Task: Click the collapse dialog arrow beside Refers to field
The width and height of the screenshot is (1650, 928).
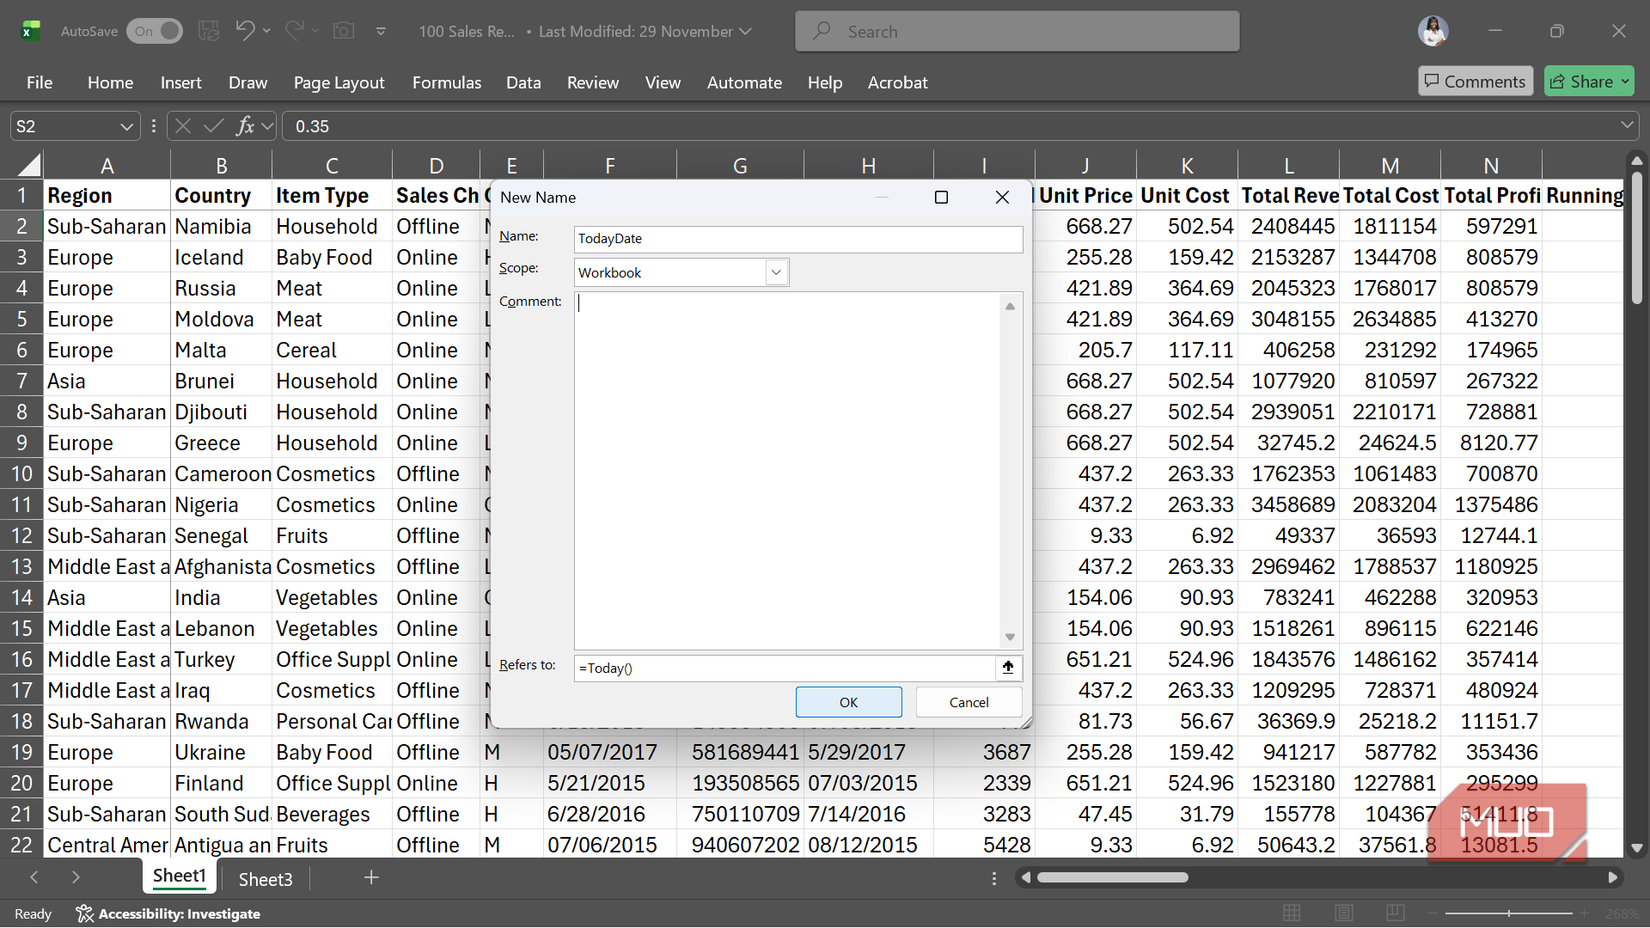Action: (x=1008, y=667)
